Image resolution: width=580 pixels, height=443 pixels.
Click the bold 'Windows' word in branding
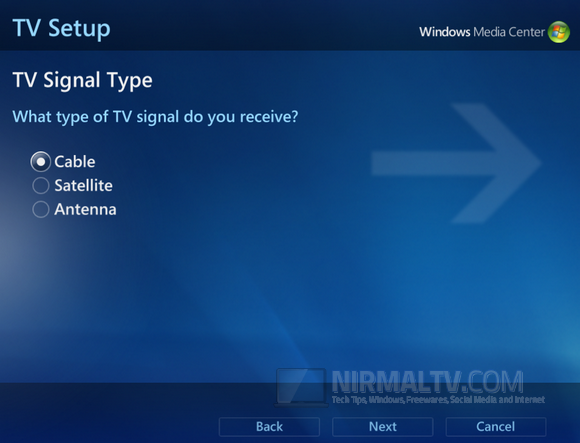pyautogui.click(x=445, y=32)
